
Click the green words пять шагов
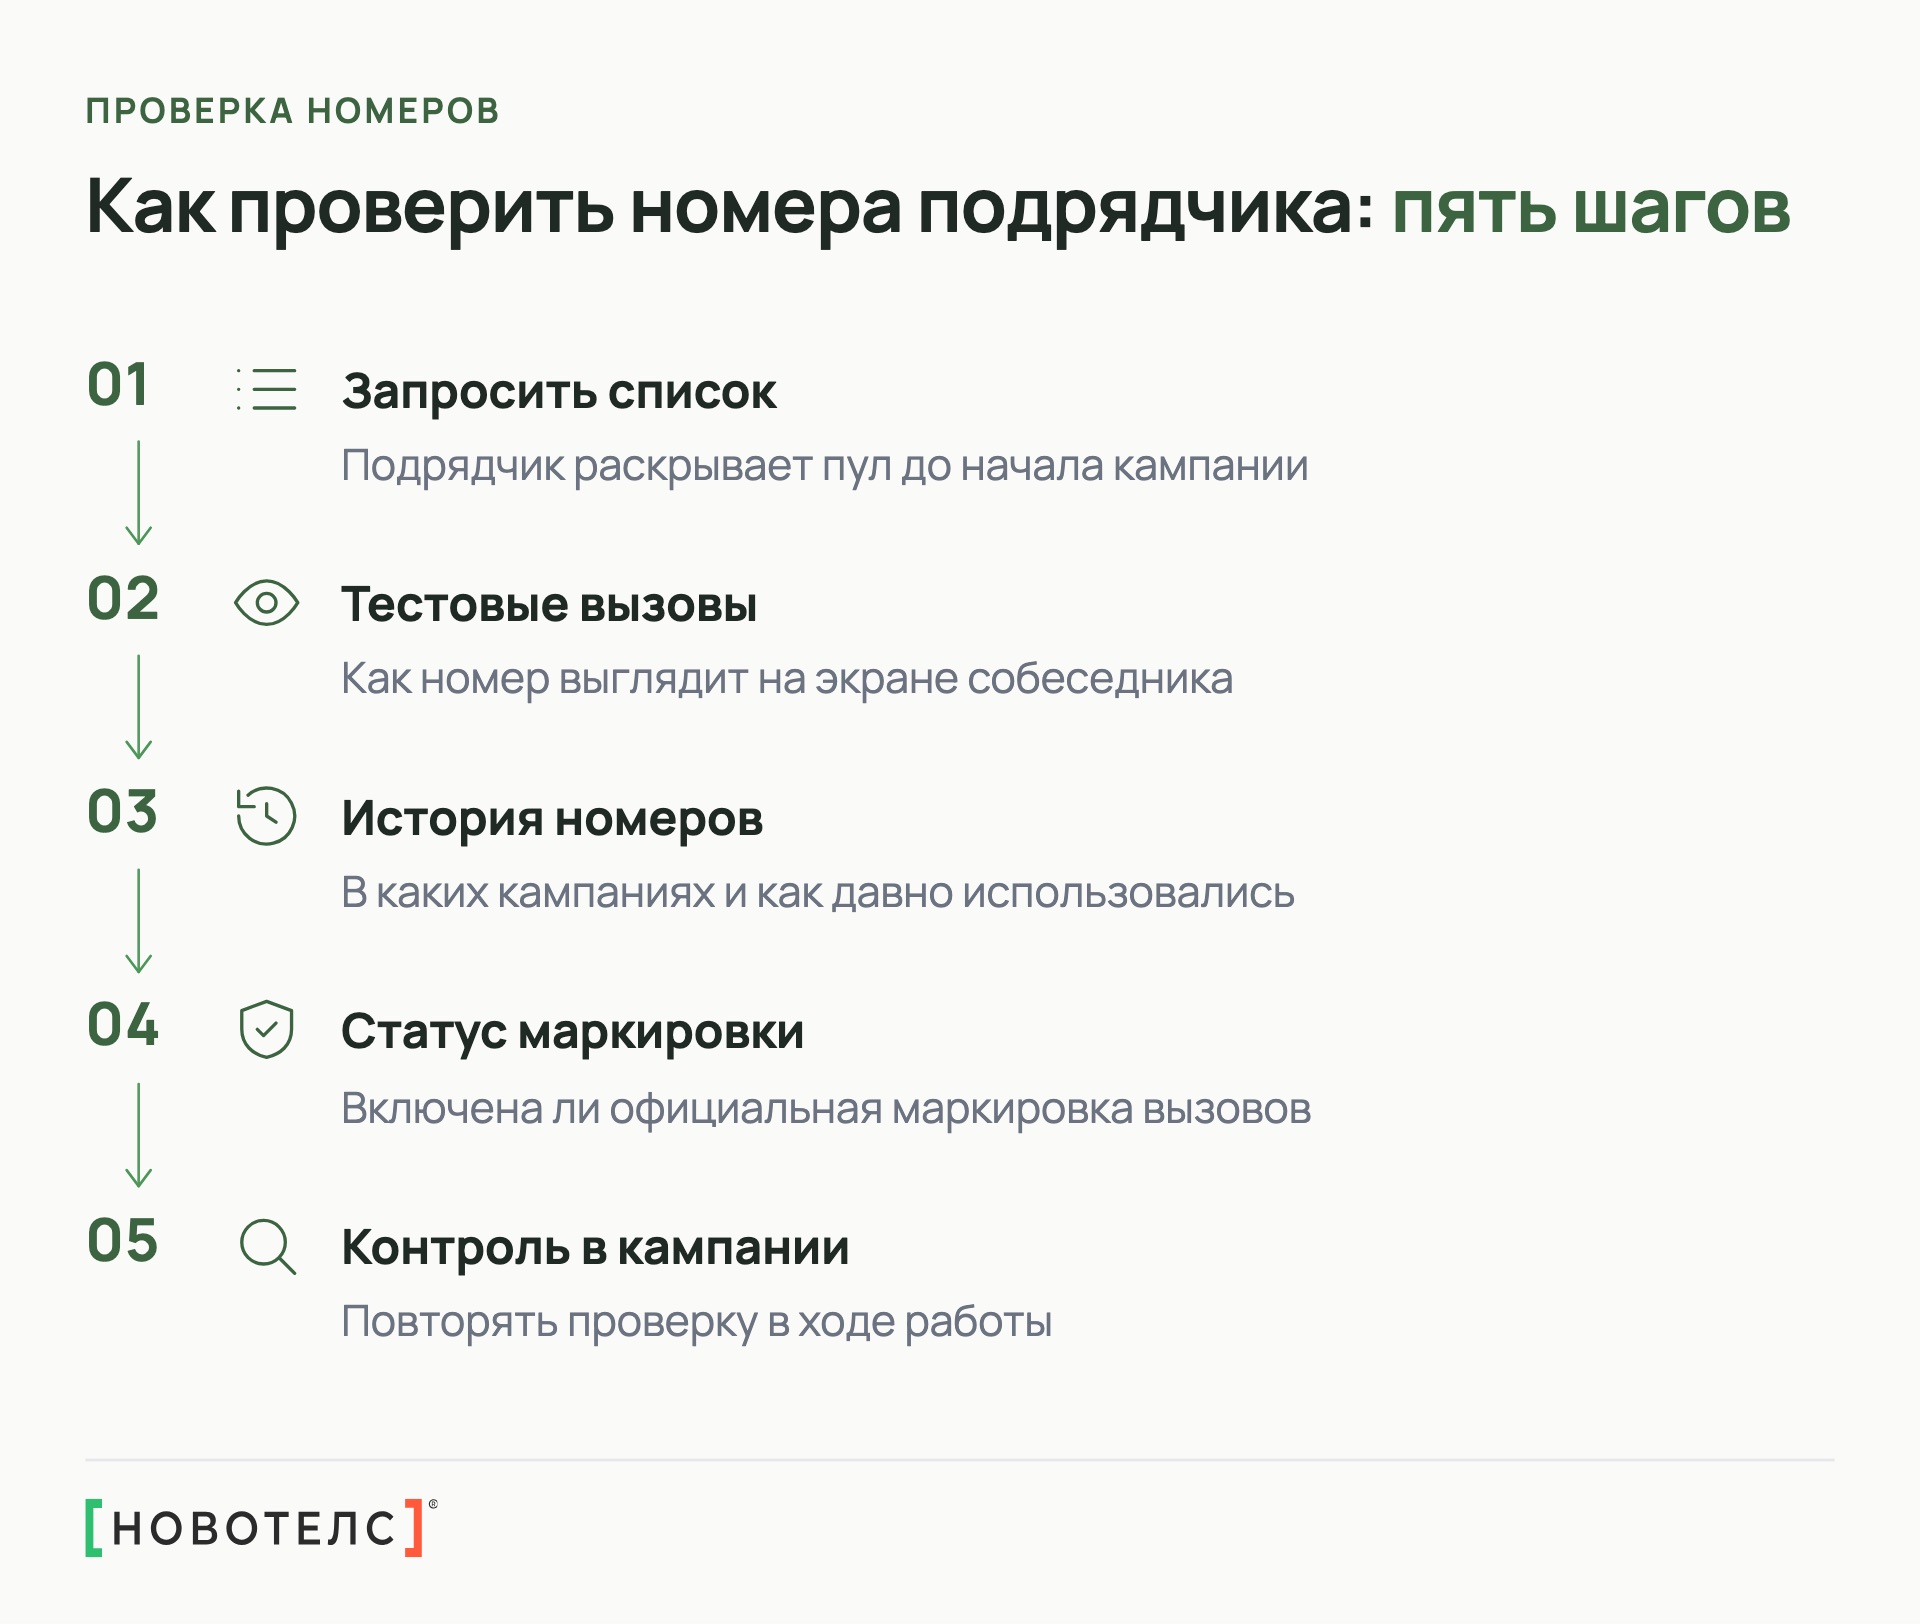[x=1591, y=210]
